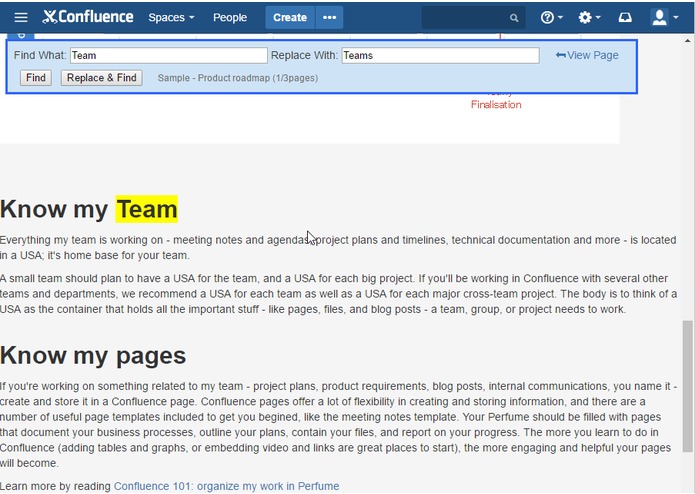The width and height of the screenshot is (695, 494).
Task: Click the Find button
Action: (36, 78)
